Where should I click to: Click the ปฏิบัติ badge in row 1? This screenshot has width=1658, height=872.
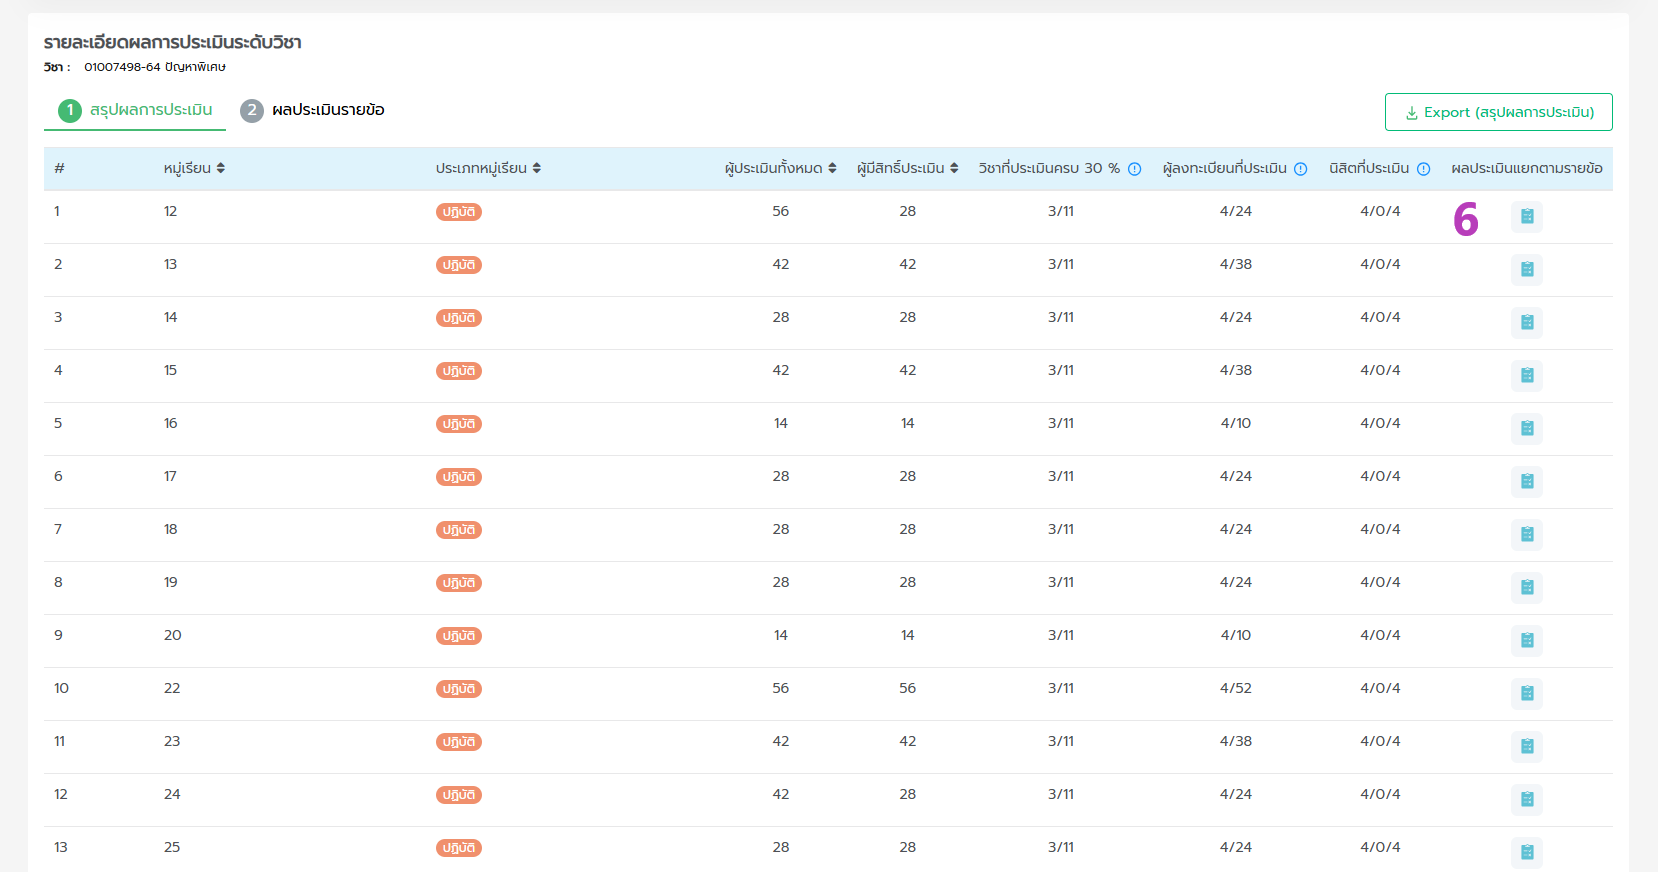coord(459,212)
